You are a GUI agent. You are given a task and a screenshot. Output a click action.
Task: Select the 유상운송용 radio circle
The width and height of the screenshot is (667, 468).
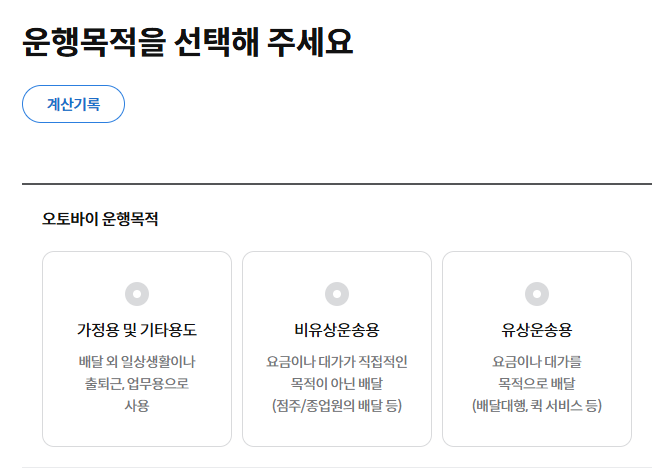pos(537,294)
